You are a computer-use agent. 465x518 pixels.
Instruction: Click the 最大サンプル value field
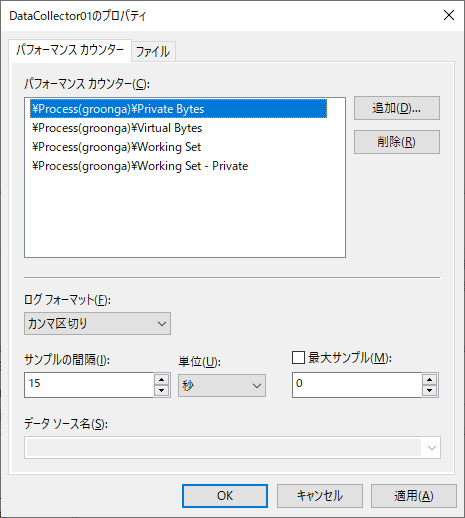tap(357, 385)
